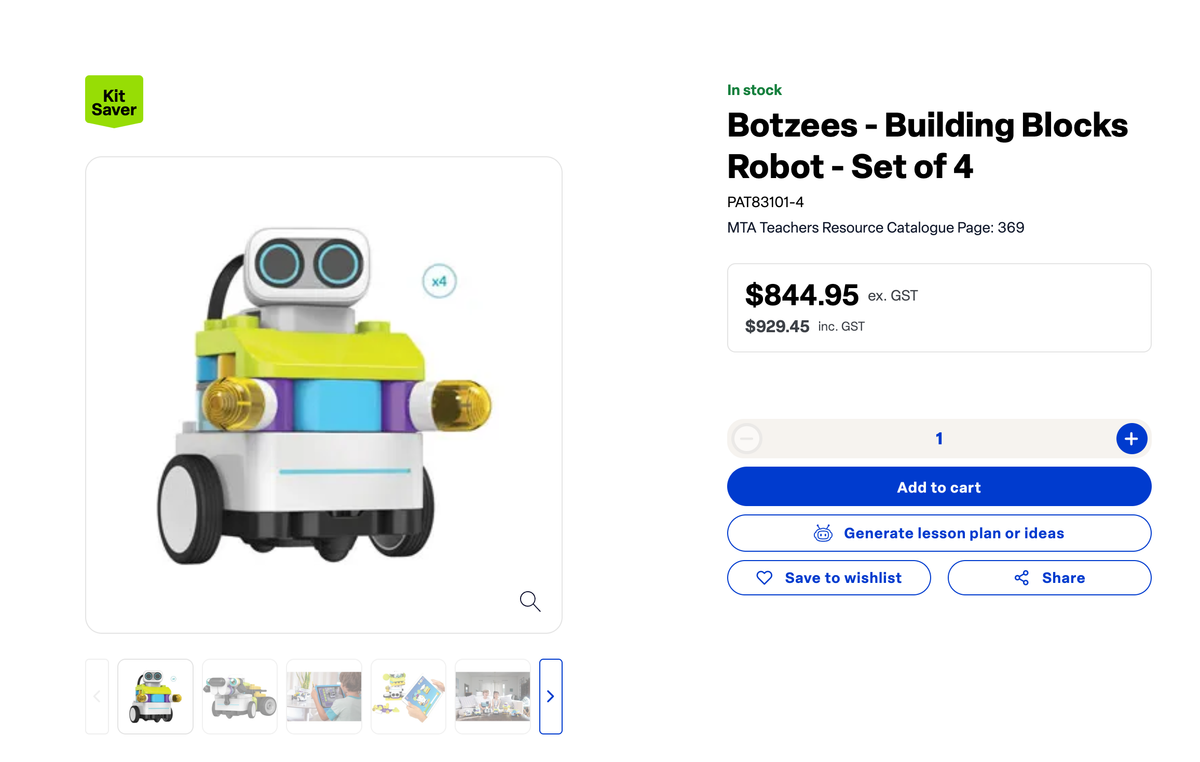Click Generate lesson plan or ideas

953,533
